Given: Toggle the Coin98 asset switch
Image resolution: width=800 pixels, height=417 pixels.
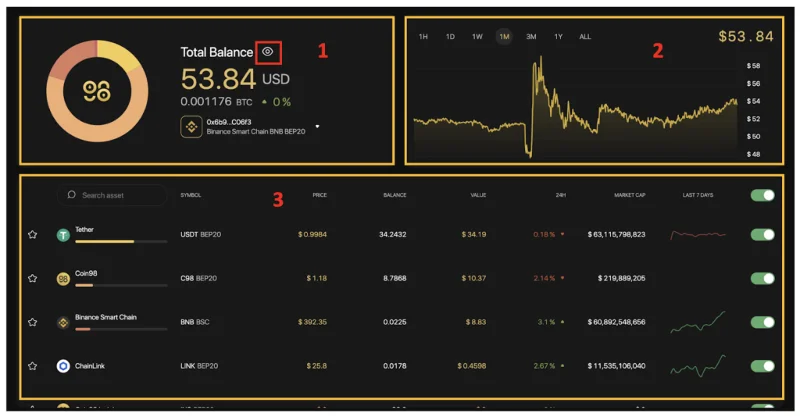Looking at the screenshot, I should [x=762, y=278].
